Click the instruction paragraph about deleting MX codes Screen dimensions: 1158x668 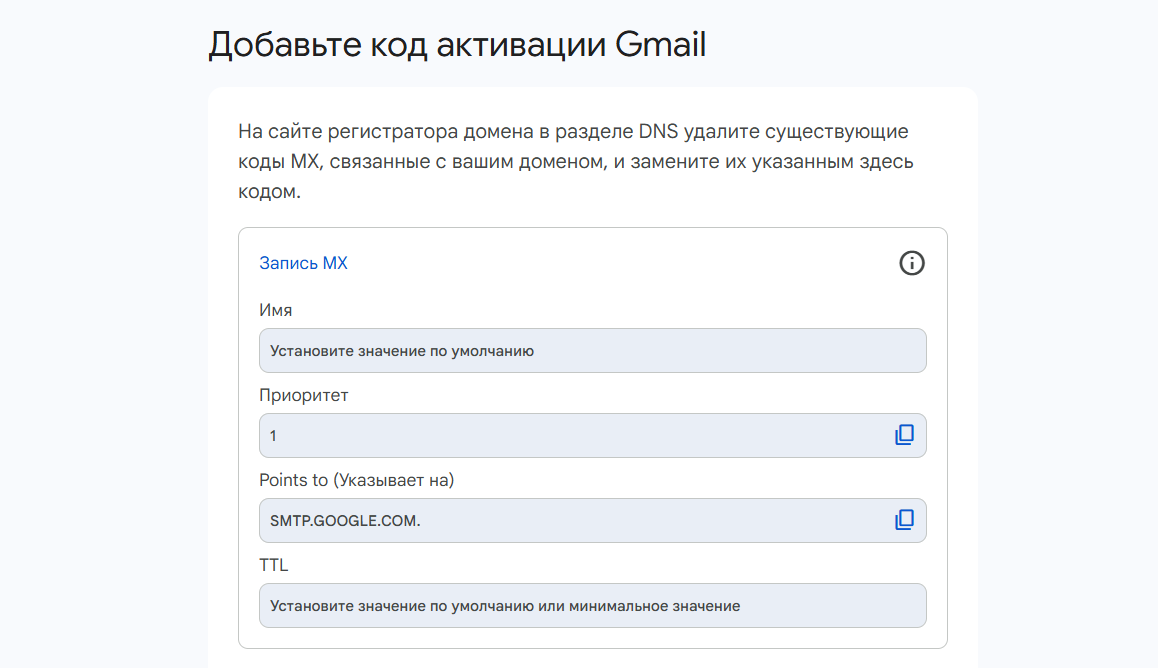click(x=576, y=161)
